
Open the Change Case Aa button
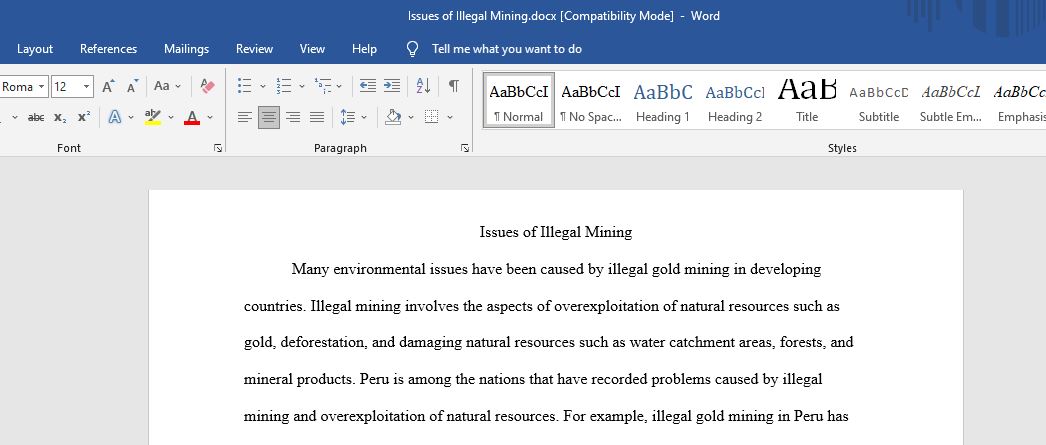161,86
